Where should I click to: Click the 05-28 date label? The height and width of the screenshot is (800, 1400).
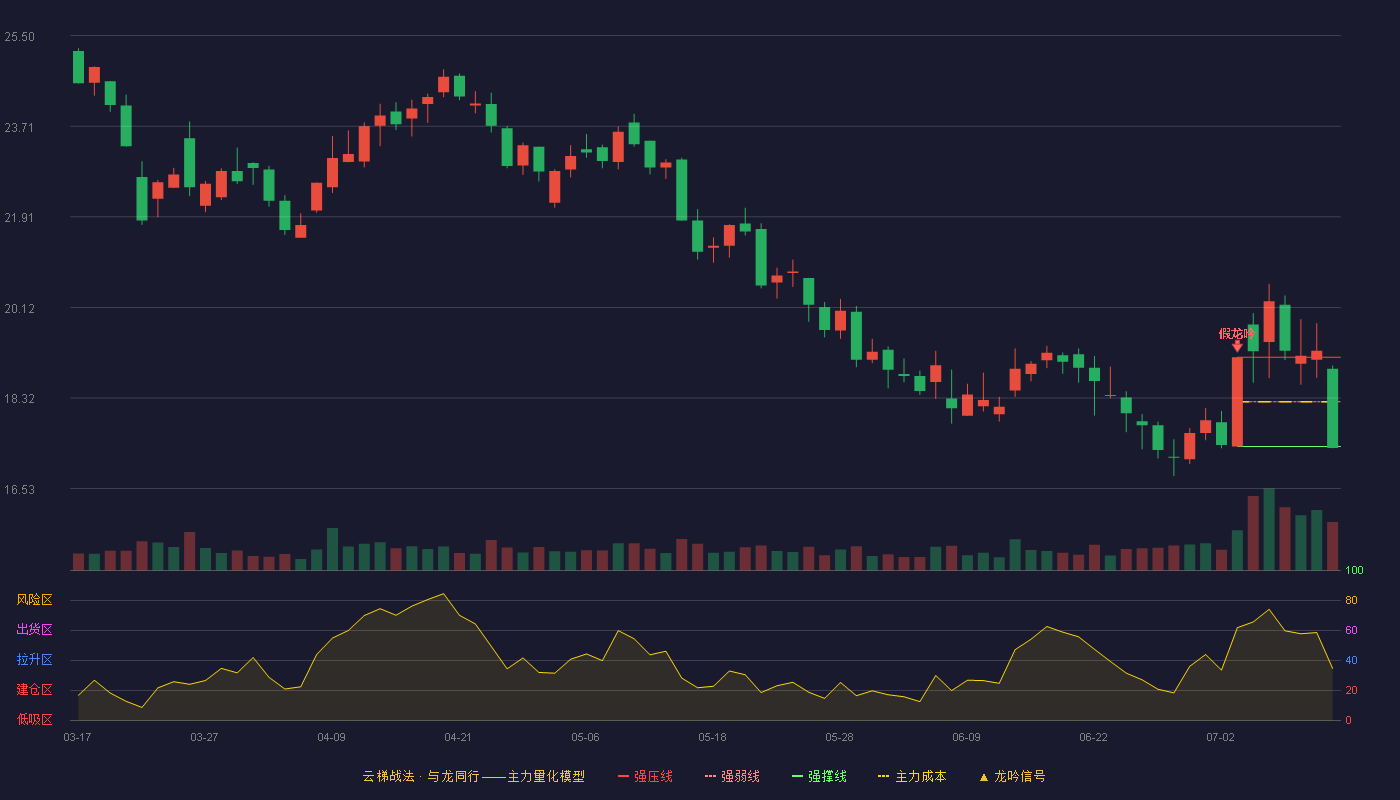(839, 737)
